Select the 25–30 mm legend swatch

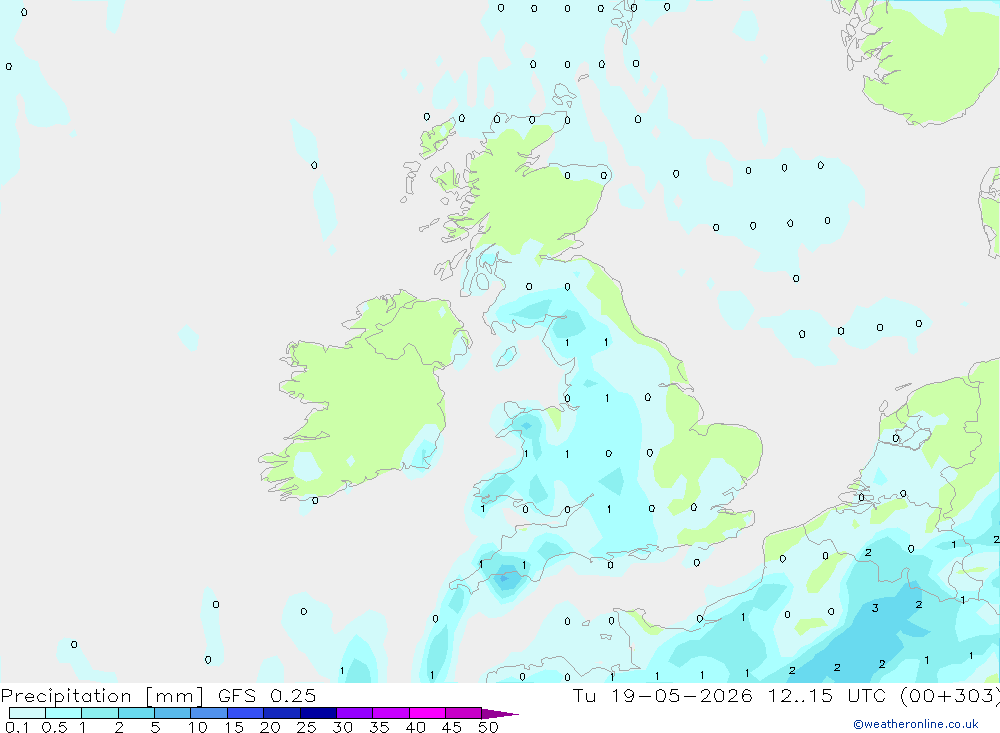318,713
